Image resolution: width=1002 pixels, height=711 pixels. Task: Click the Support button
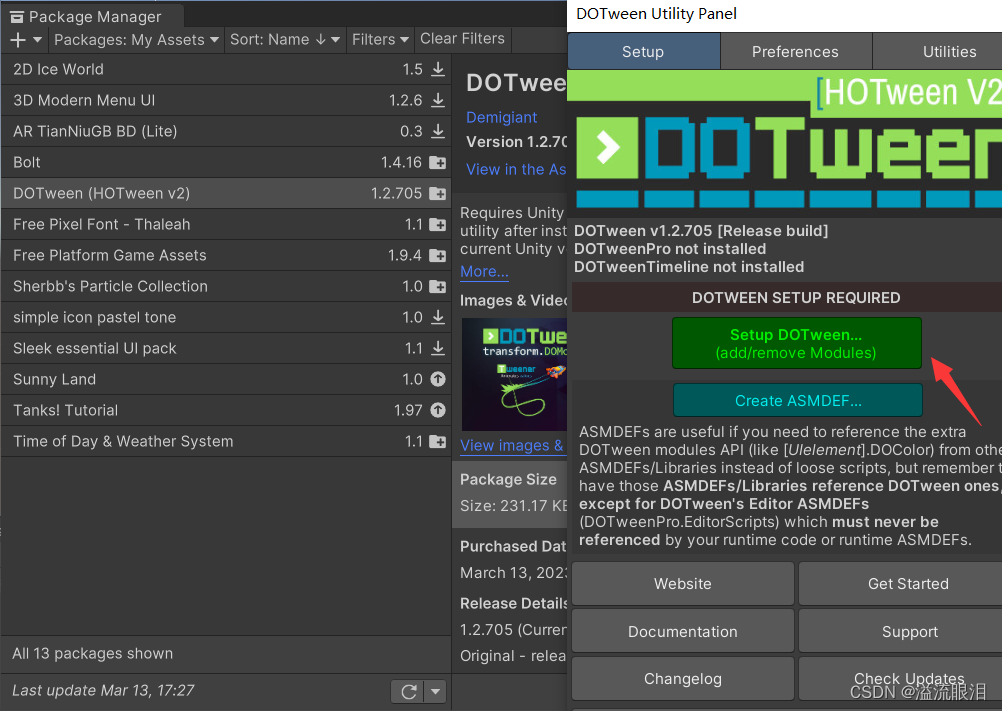900,632
